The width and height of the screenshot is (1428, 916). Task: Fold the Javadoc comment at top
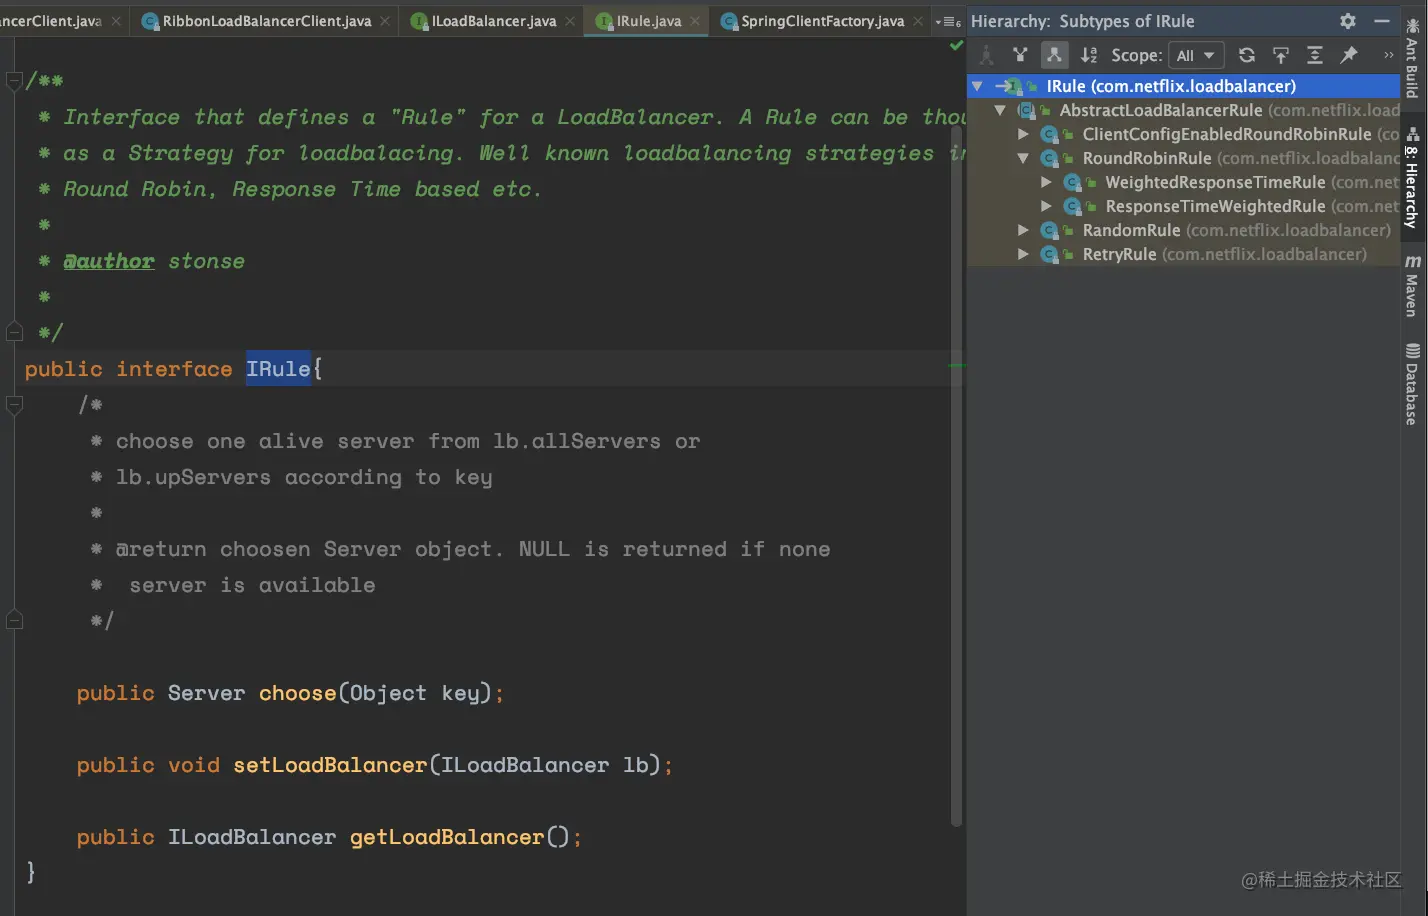point(14,81)
